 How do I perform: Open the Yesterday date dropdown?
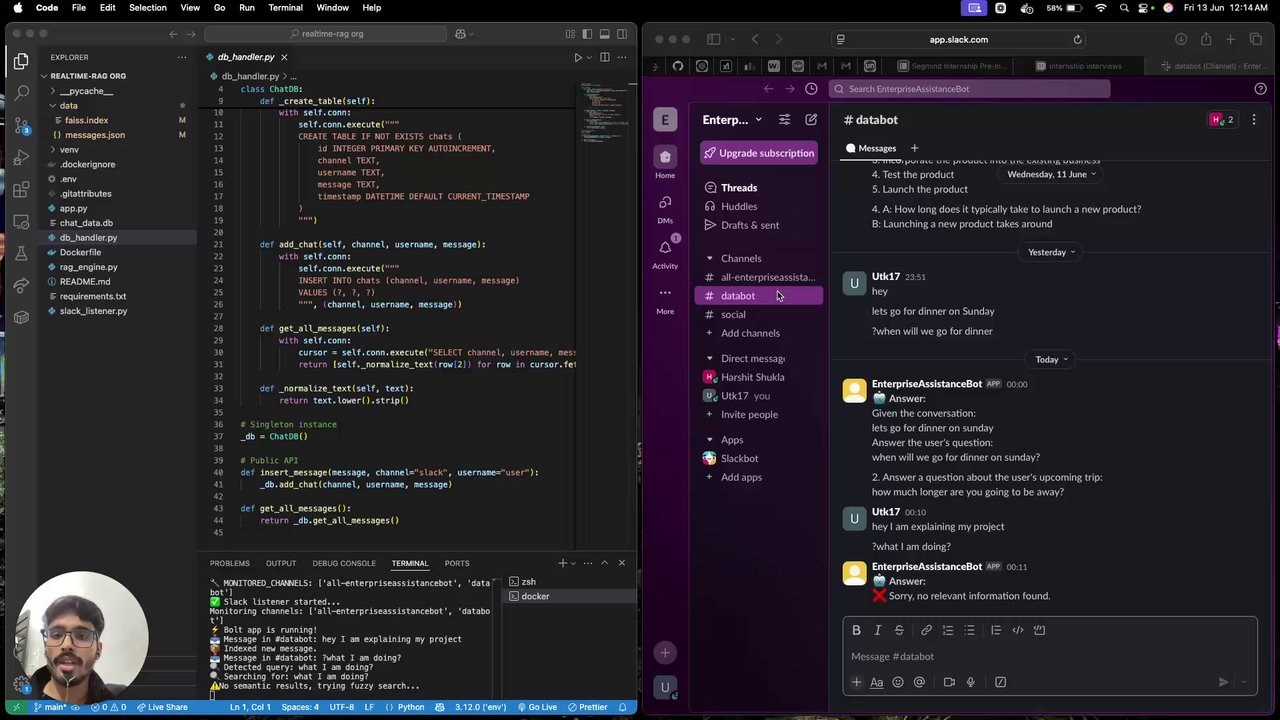(1052, 252)
